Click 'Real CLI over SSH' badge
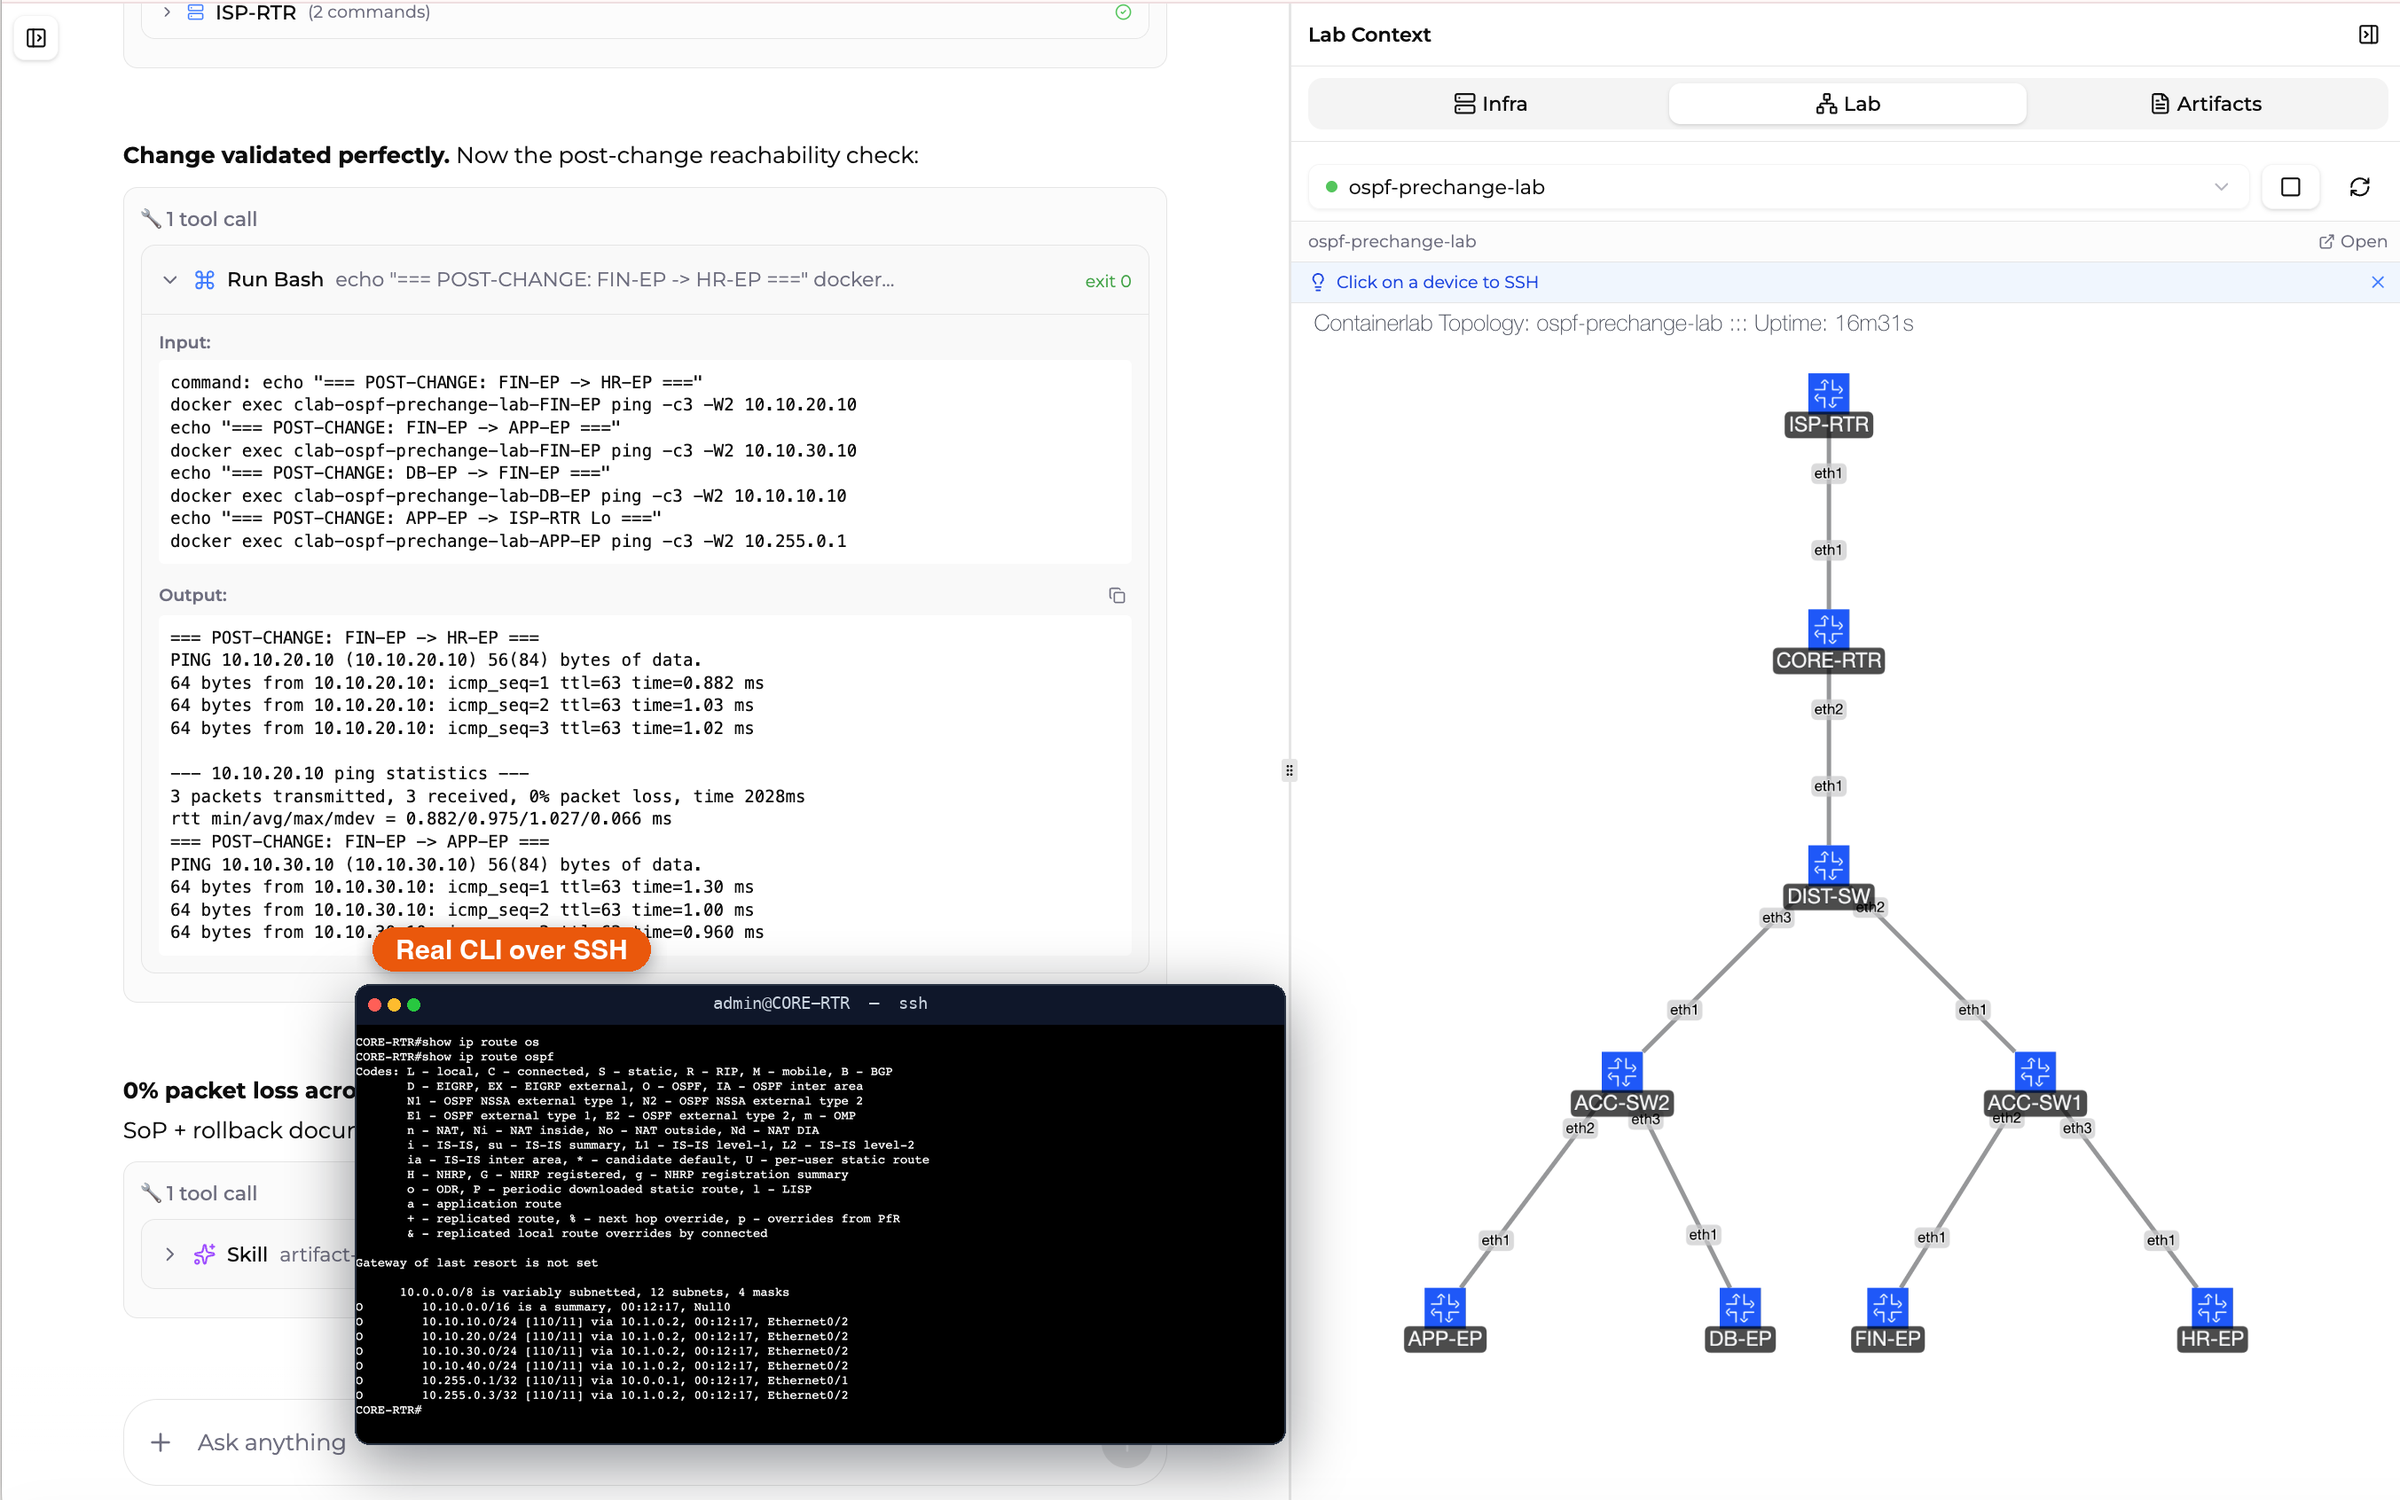 tap(511, 950)
